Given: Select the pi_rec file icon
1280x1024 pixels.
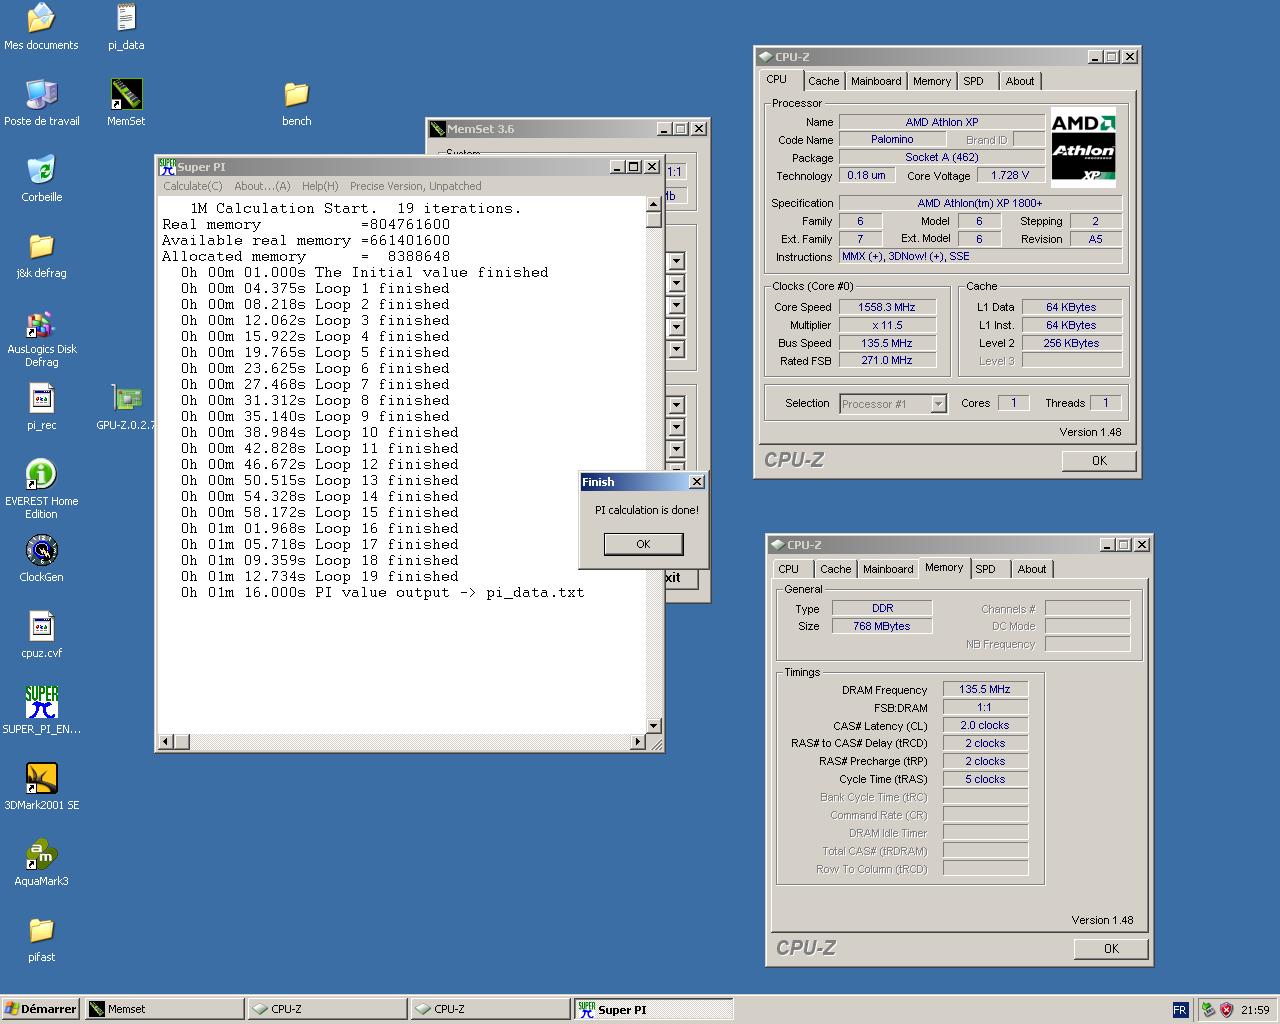Looking at the screenshot, I should click(x=41, y=398).
